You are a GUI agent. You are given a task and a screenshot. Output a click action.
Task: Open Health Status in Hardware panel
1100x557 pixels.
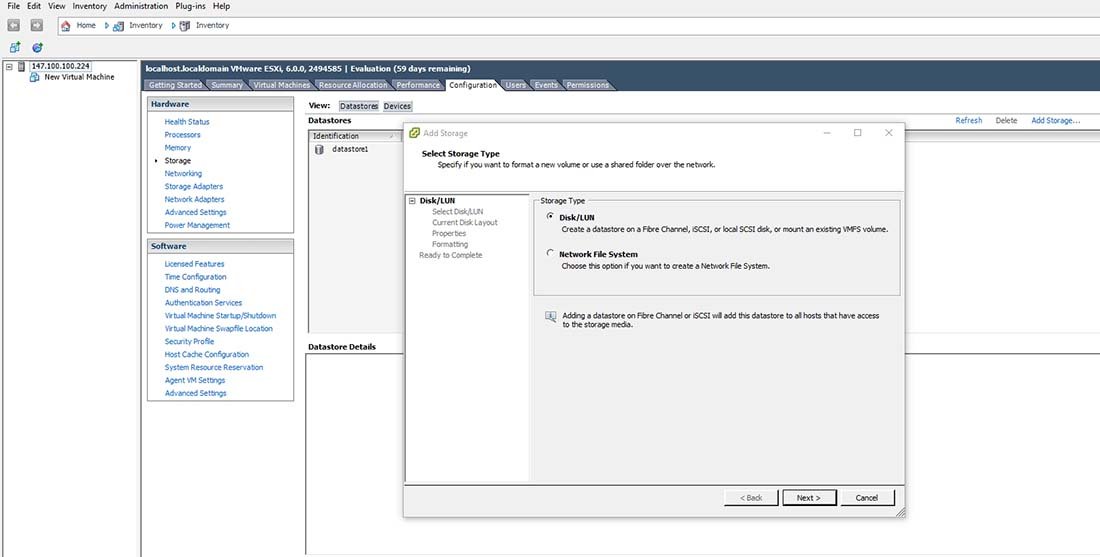tap(187, 121)
